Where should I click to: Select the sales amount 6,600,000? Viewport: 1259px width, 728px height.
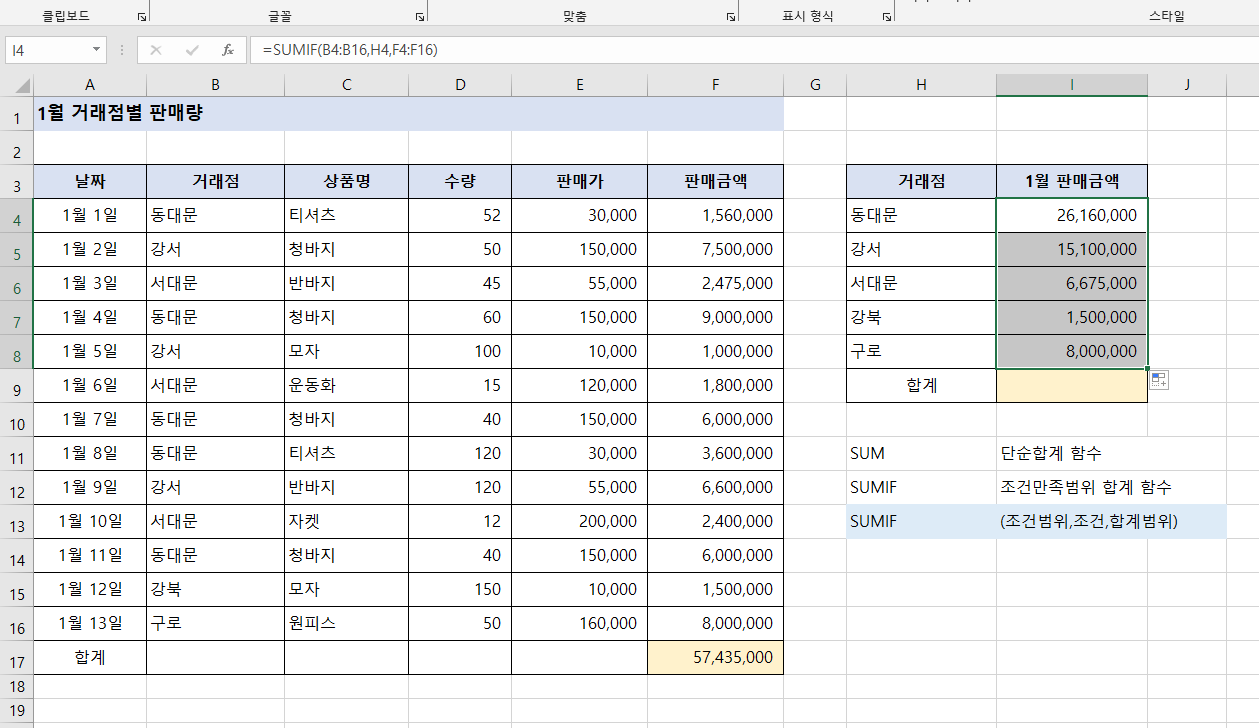(x=715, y=488)
